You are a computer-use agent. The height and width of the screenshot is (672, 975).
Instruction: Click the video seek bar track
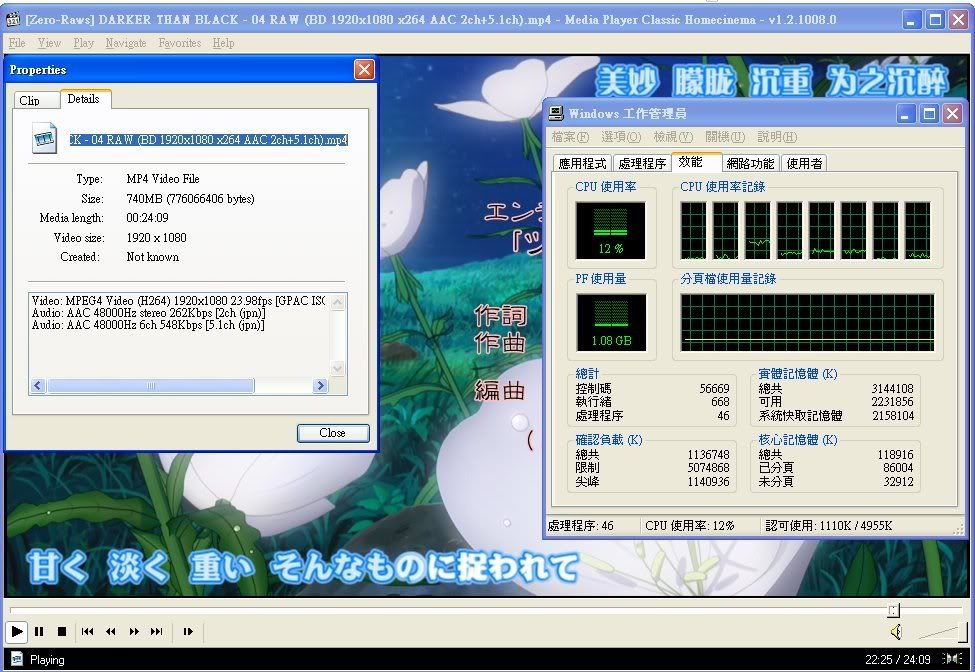tap(485, 610)
